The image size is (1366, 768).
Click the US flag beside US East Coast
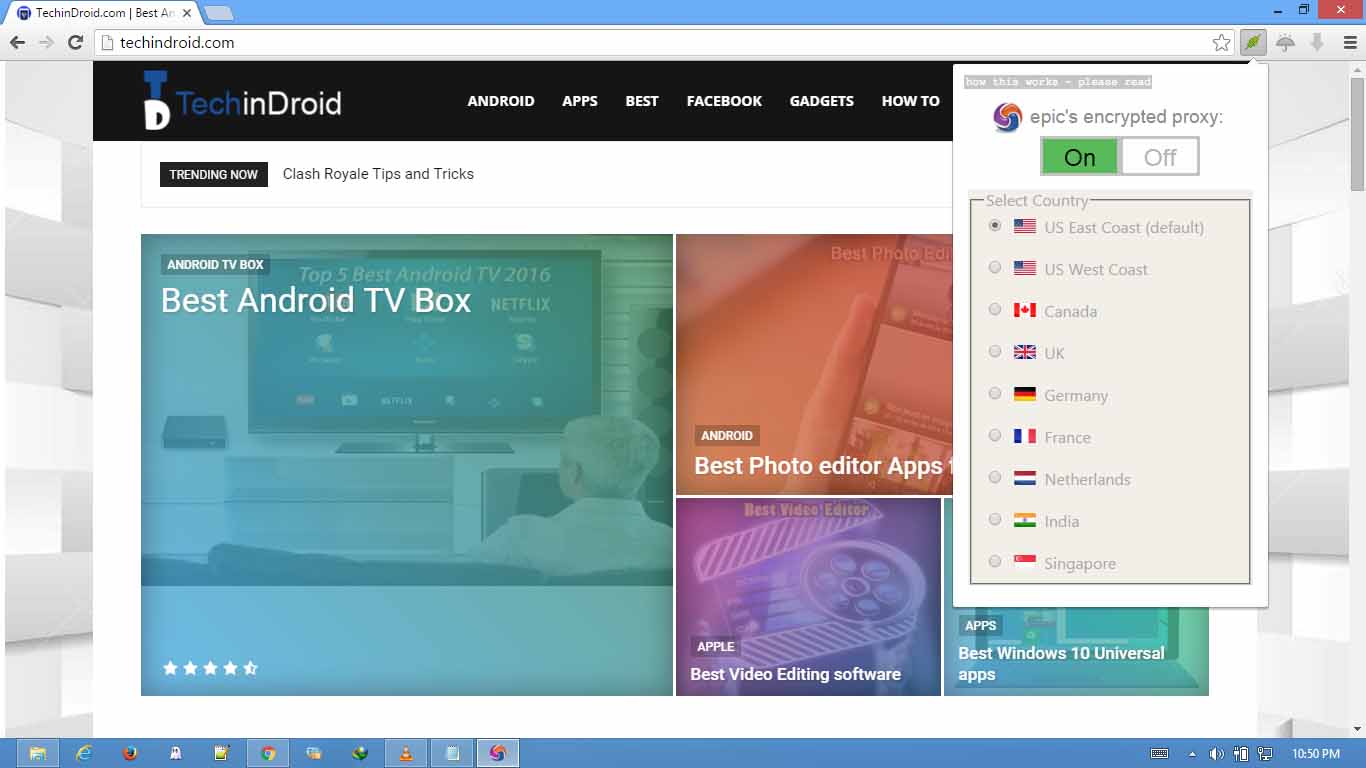tap(1025, 227)
